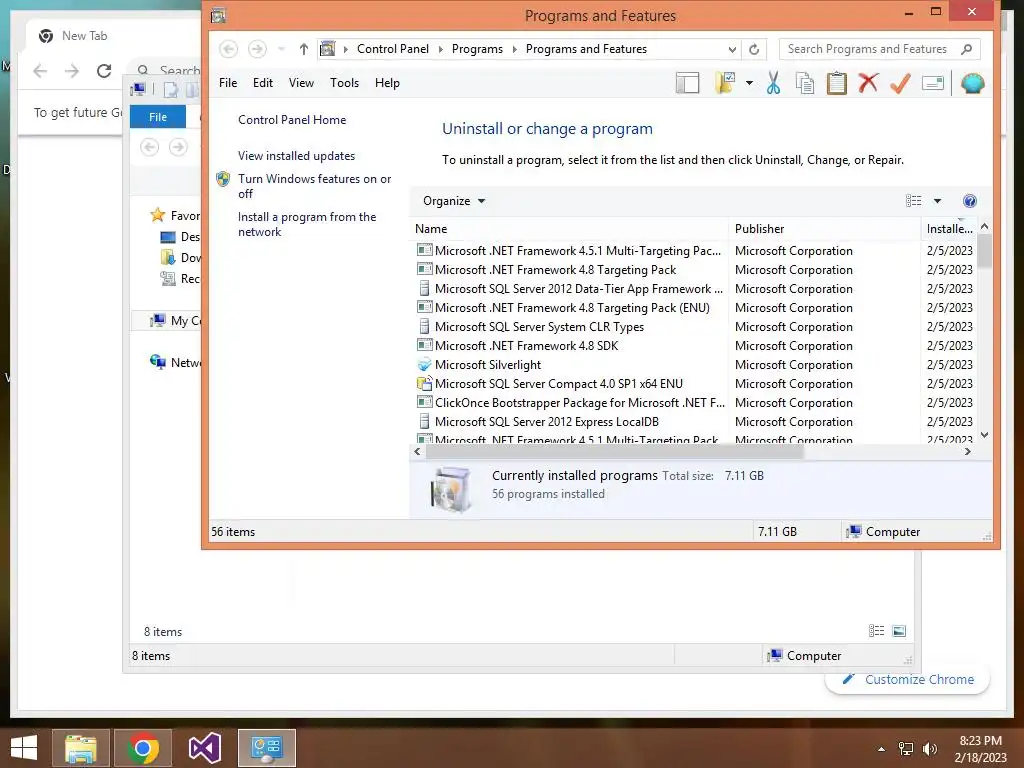Viewport: 1024px width, 768px height.
Task: Open the Edit menu
Action: tap(263, 83)
